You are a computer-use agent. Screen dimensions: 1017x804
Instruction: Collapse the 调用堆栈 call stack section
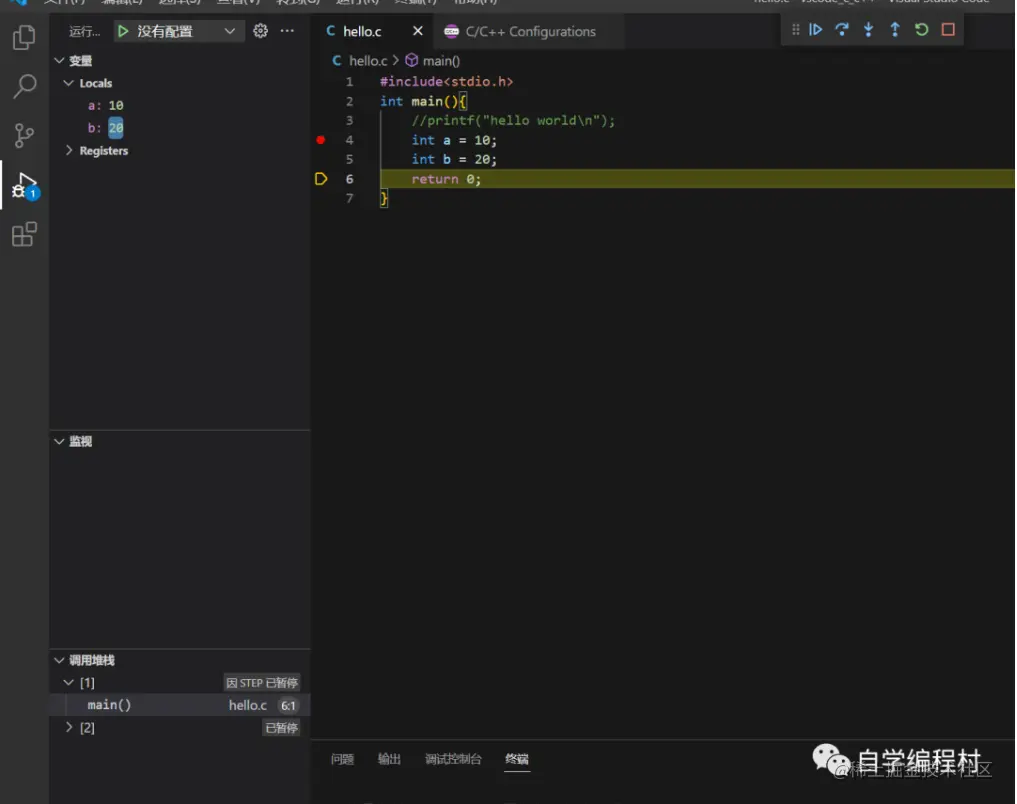[59, 660]
